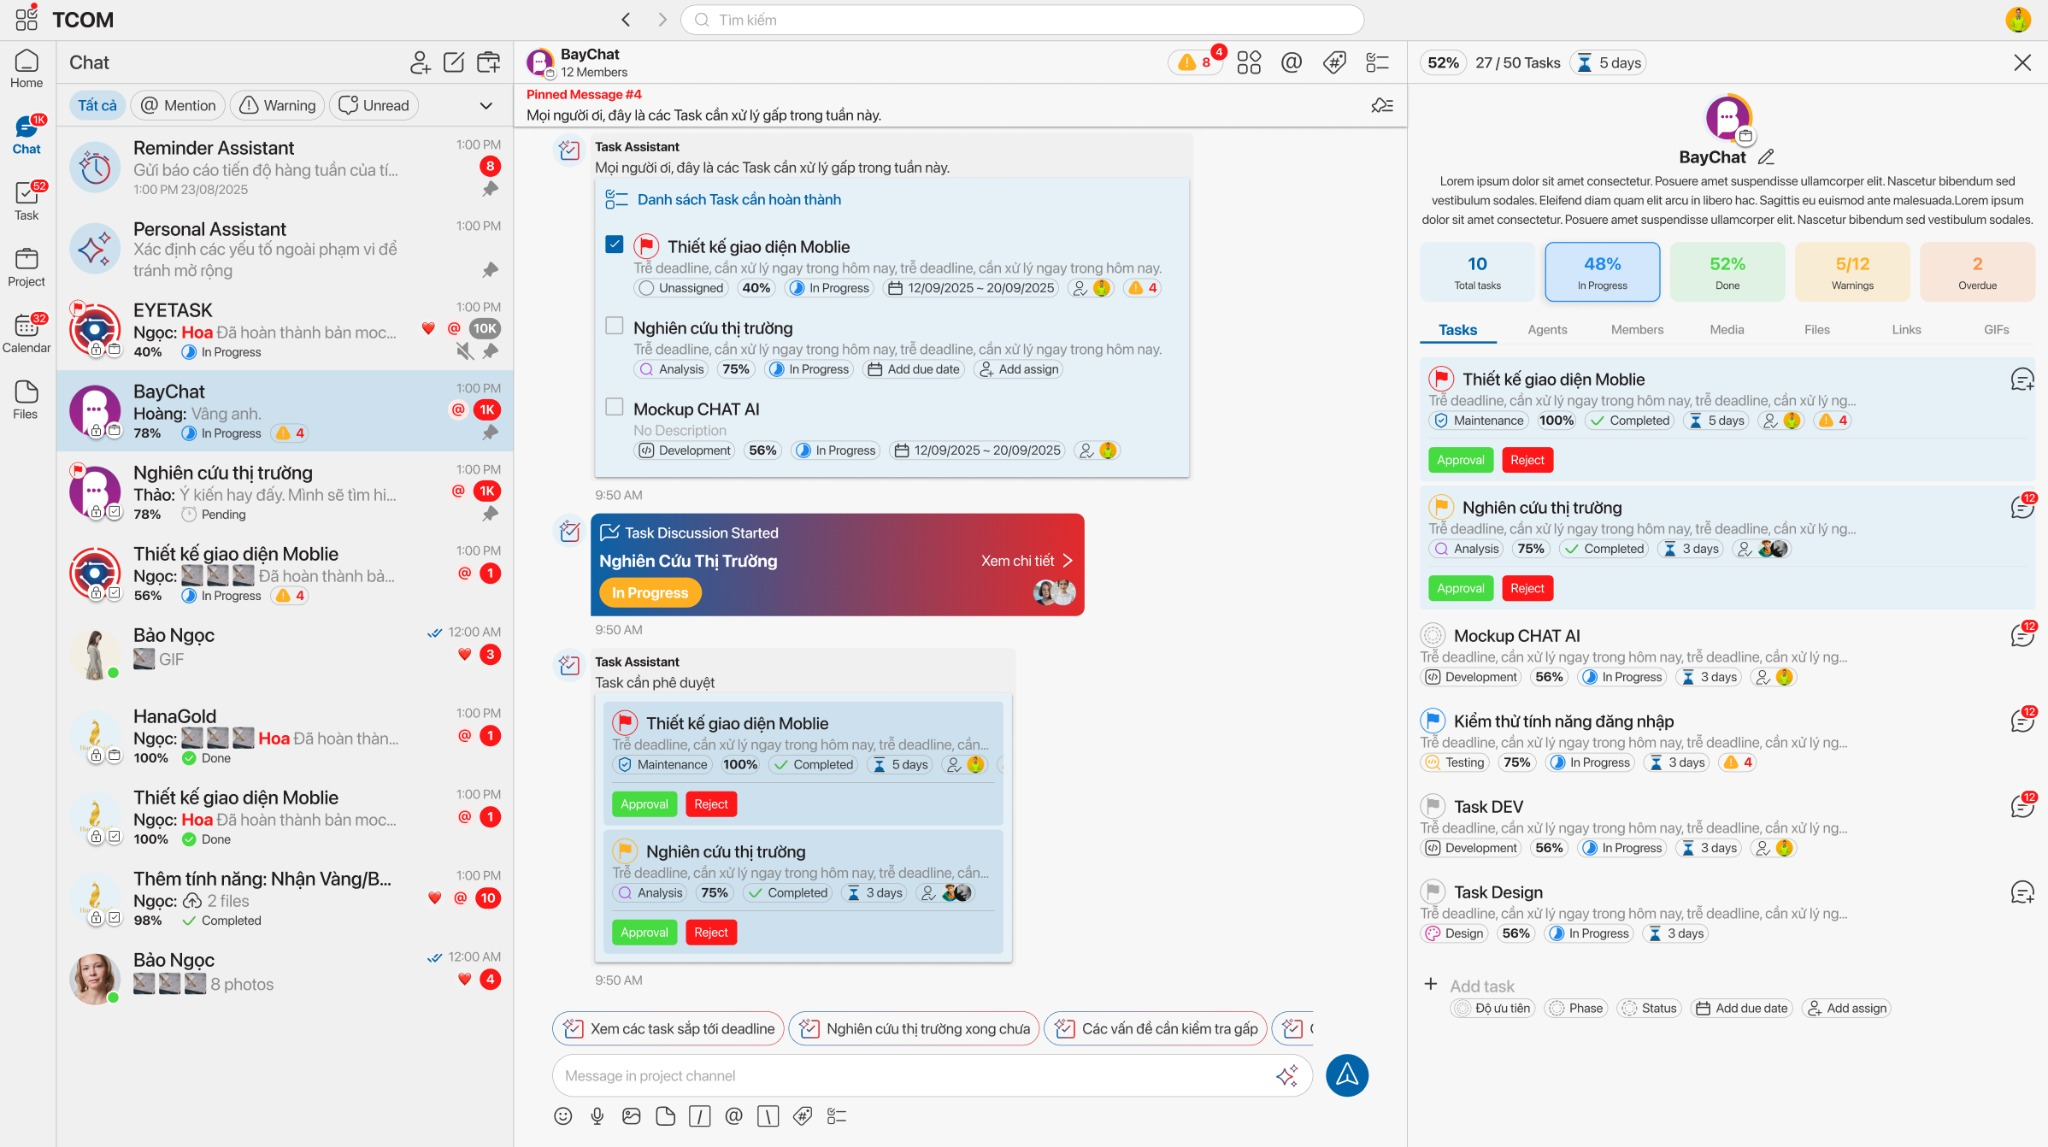Open the Calendar in the sidebar
This screenshot has width=2048, height=1147.
pos(27,333)
